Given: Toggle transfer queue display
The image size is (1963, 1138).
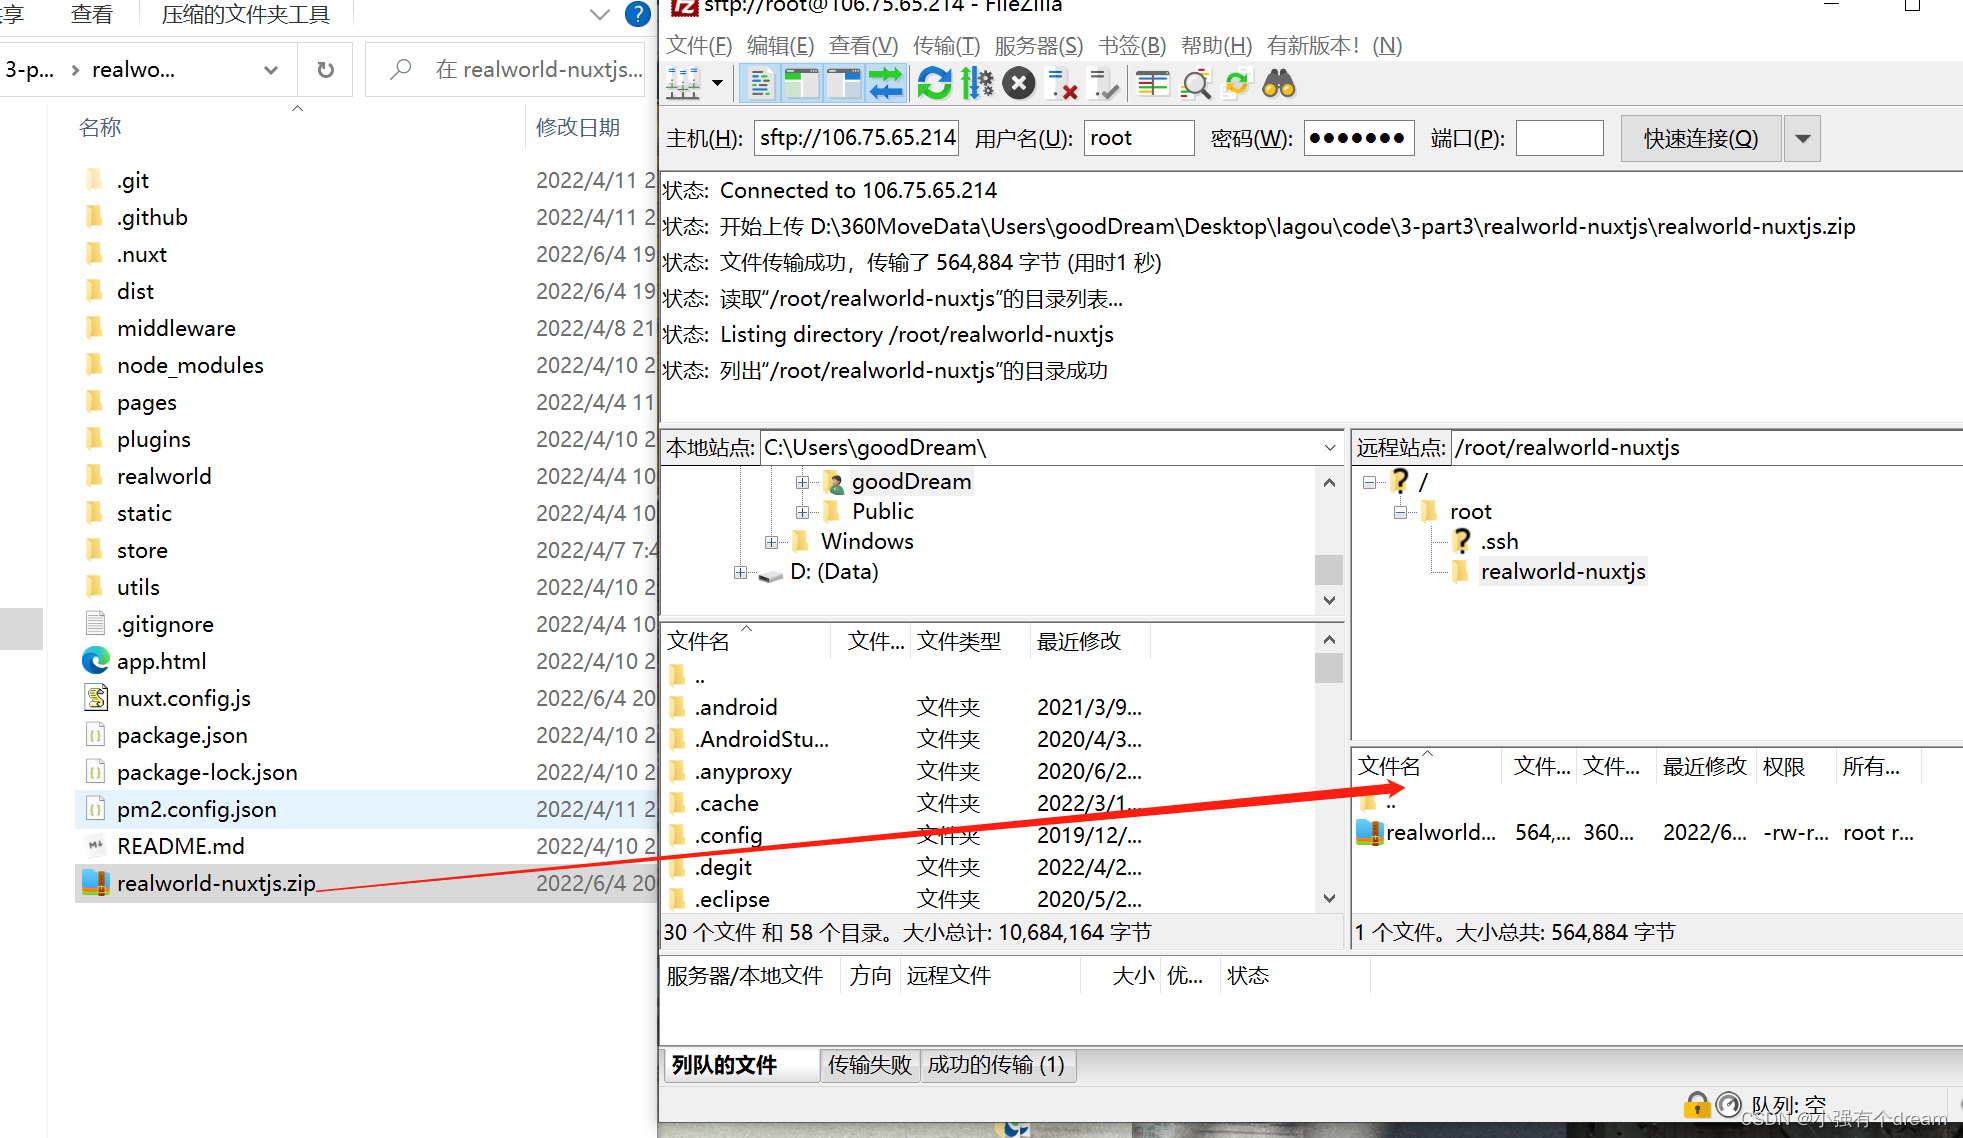Looking at the screenshot, I should click(886, 84).
